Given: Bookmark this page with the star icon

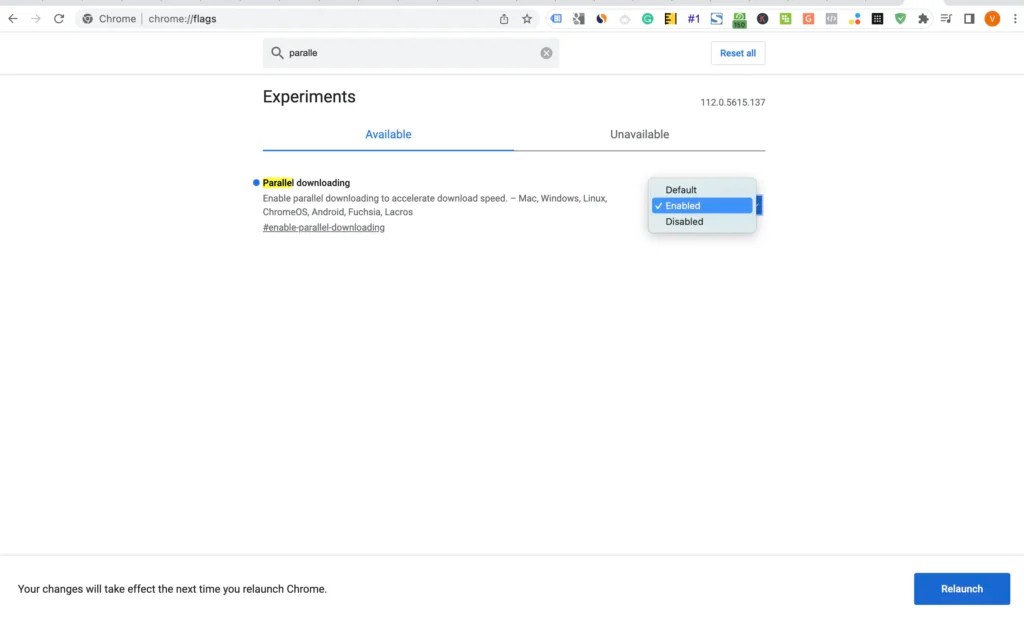Looking at the screenshot, I should (x=527, y=18).
